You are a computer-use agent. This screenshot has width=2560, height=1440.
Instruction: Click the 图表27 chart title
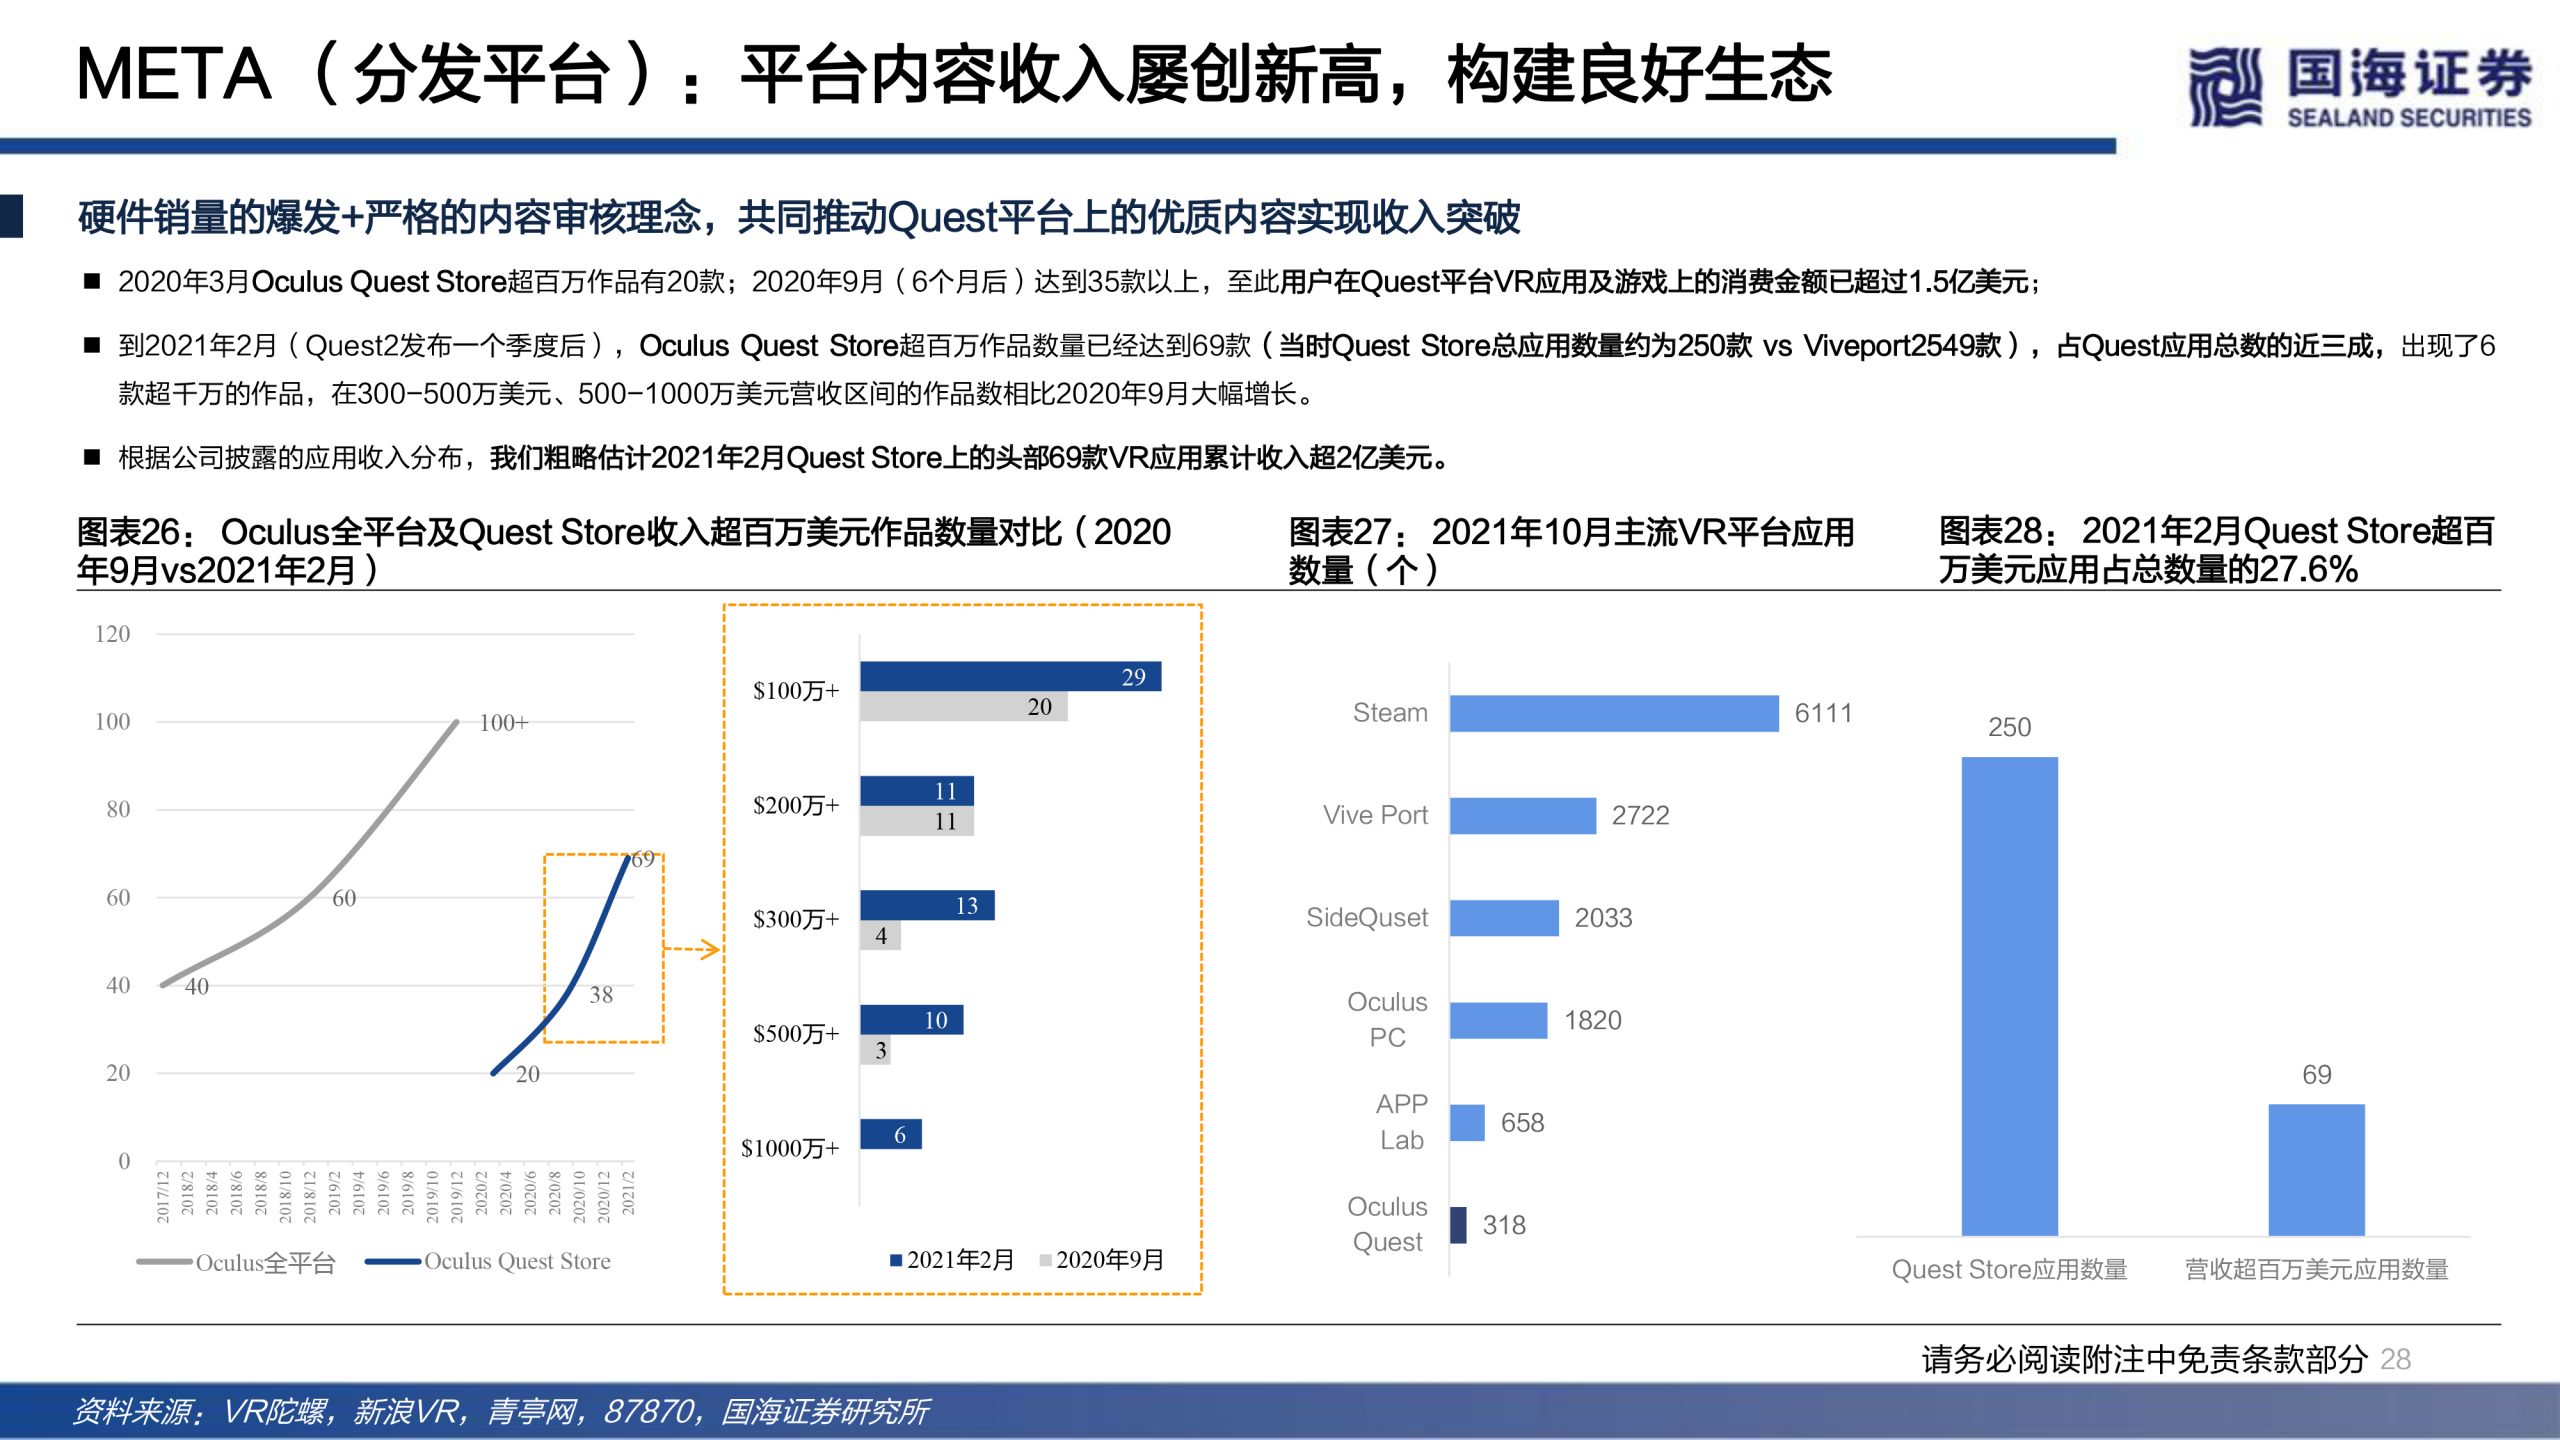pyautogui.click(x=1571, y=550)
